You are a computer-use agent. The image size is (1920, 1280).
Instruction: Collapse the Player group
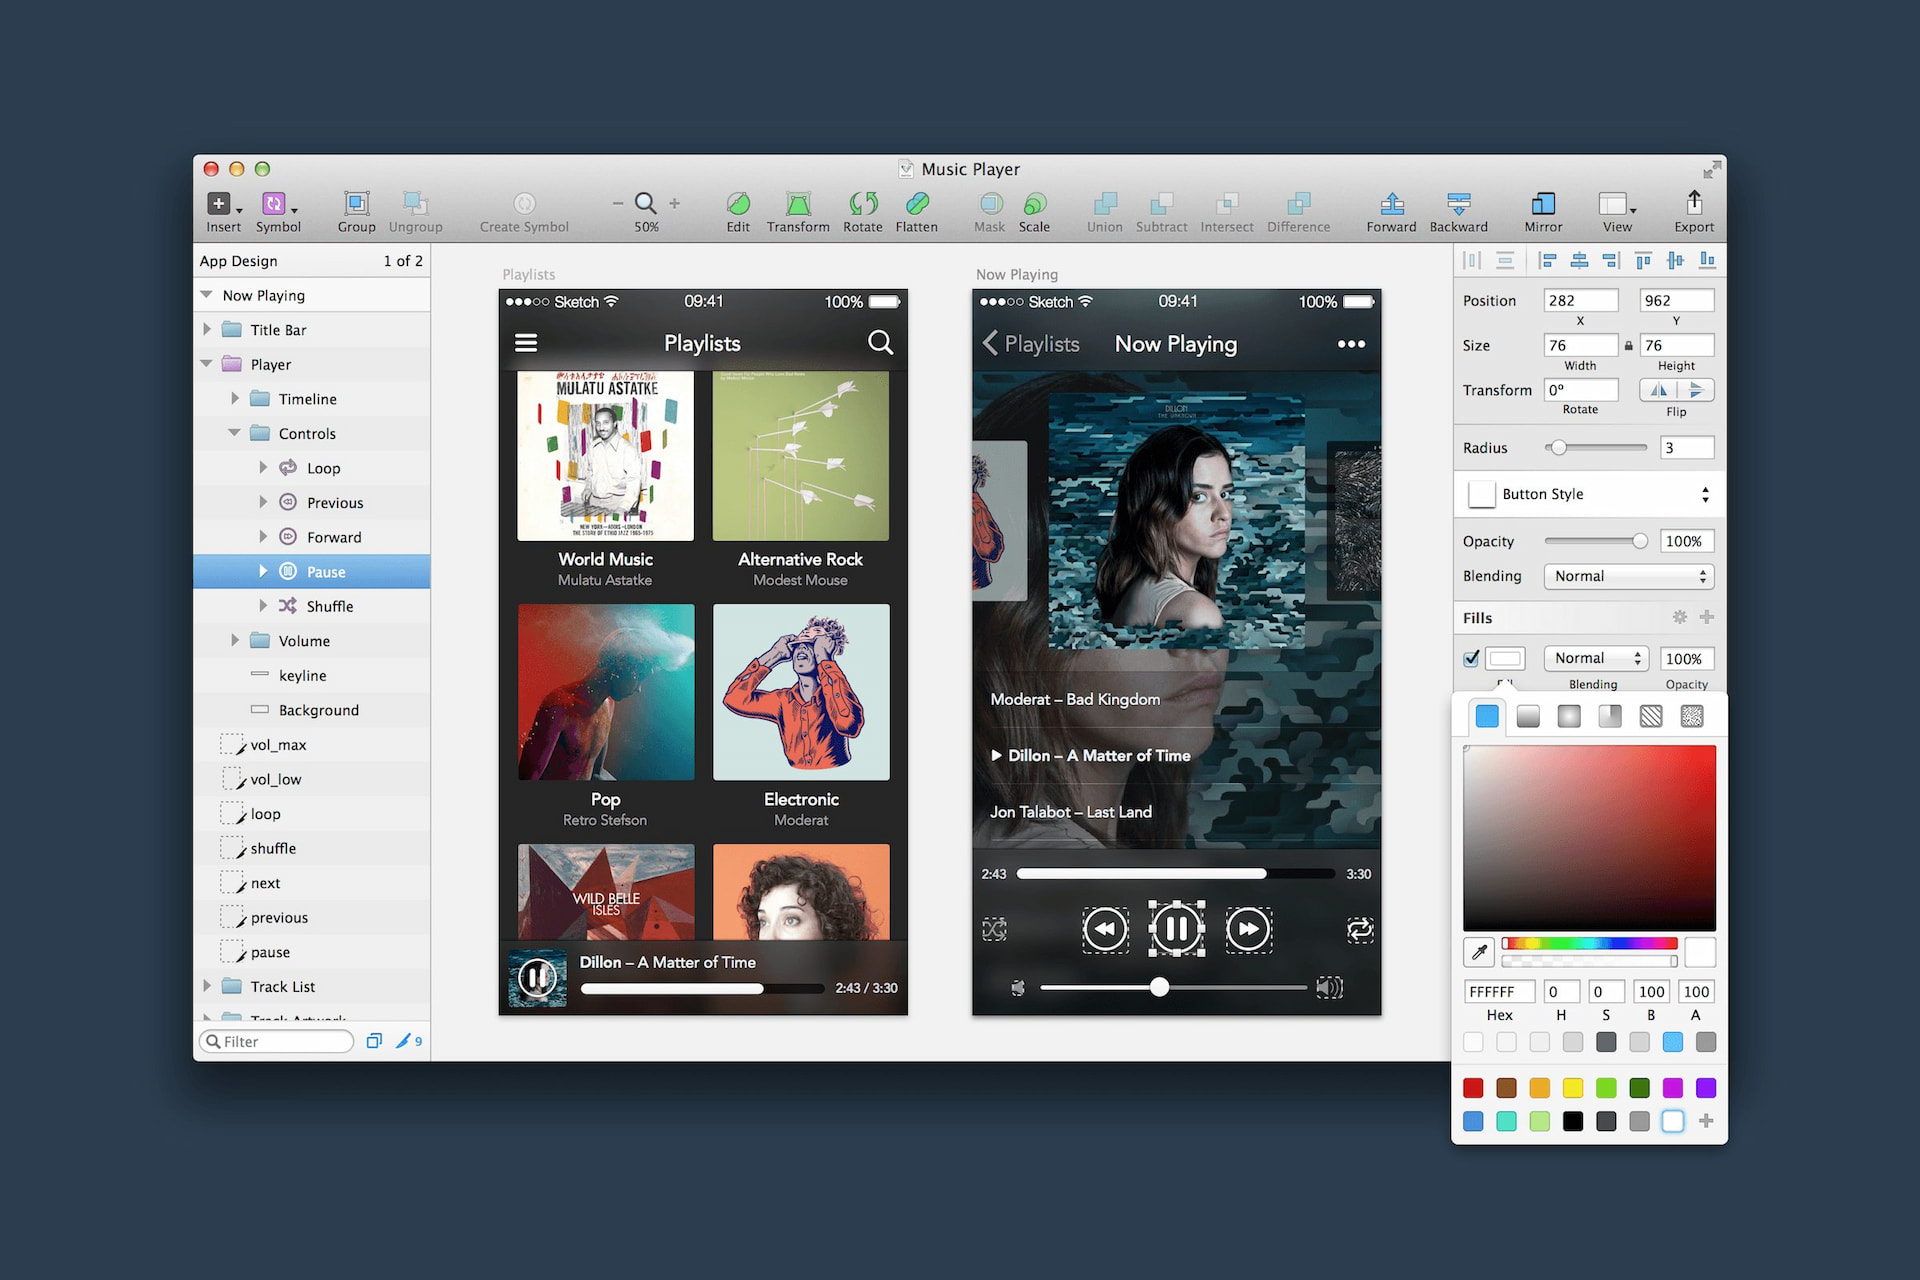(207, 364)
